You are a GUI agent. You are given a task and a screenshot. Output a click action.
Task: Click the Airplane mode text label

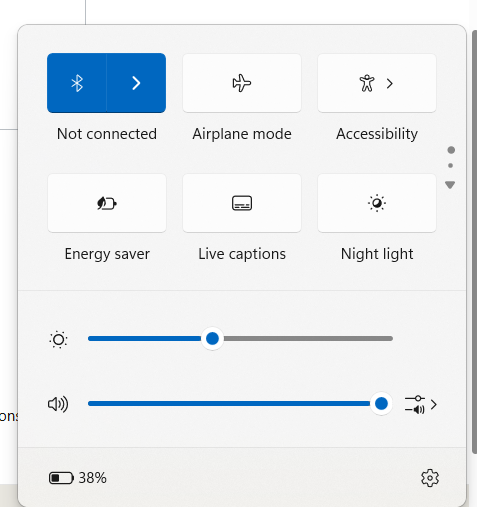(x=242, y=134)
